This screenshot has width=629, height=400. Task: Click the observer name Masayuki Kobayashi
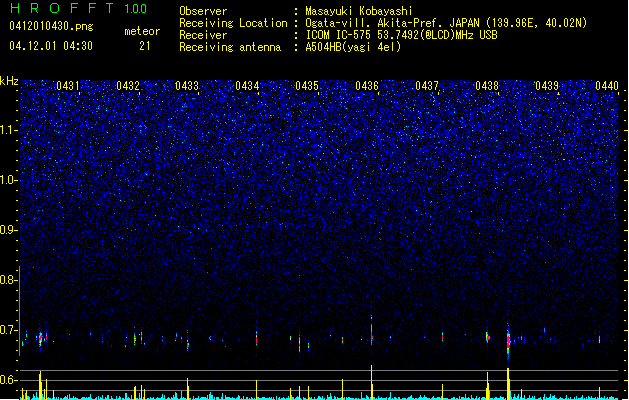pos(359,11)
